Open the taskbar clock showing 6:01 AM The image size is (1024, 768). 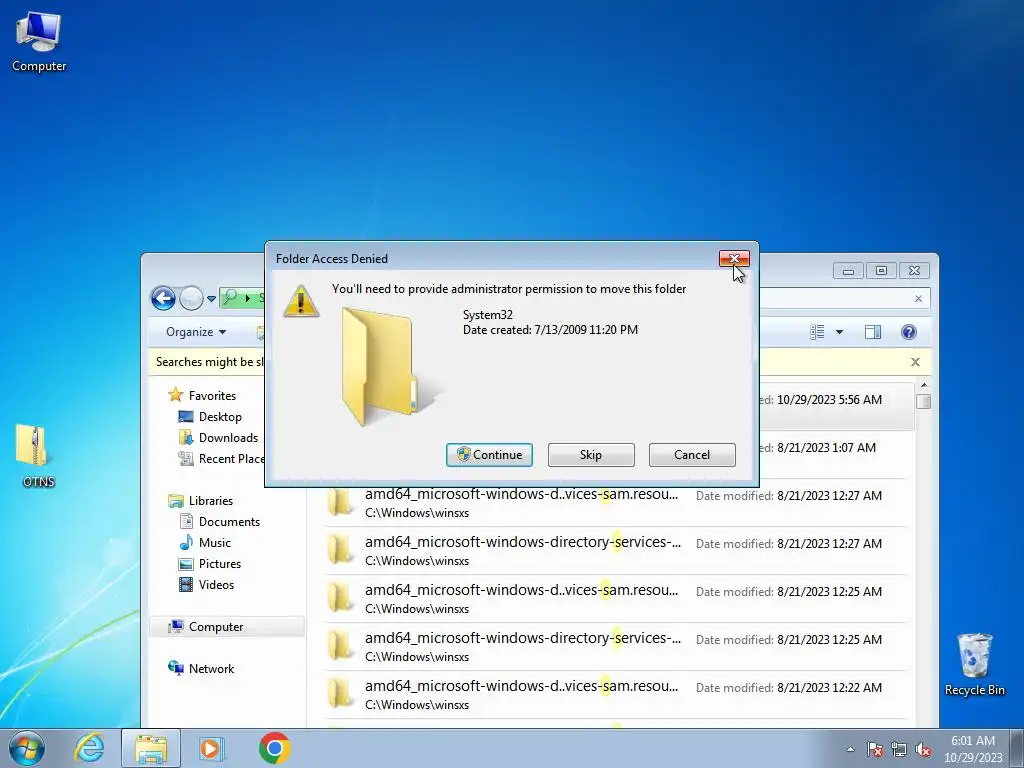pos(973,749)
